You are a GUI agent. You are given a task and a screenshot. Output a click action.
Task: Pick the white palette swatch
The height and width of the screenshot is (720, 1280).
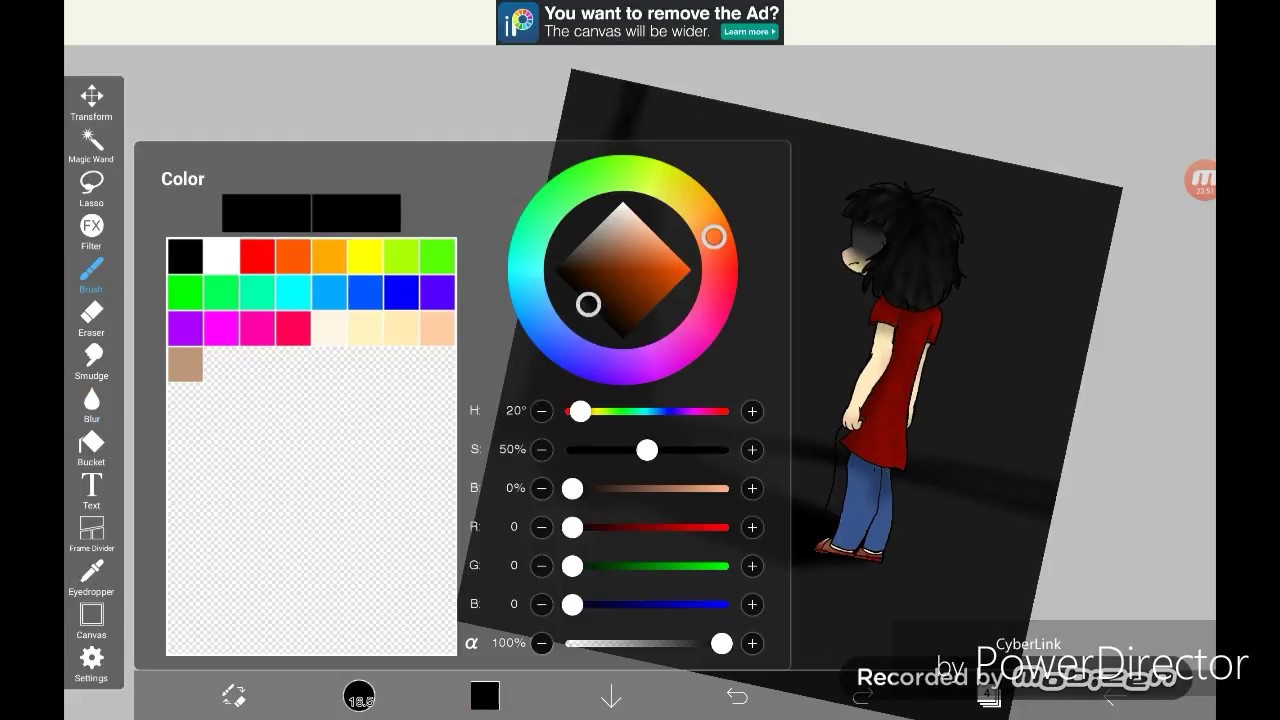[221, 256]
